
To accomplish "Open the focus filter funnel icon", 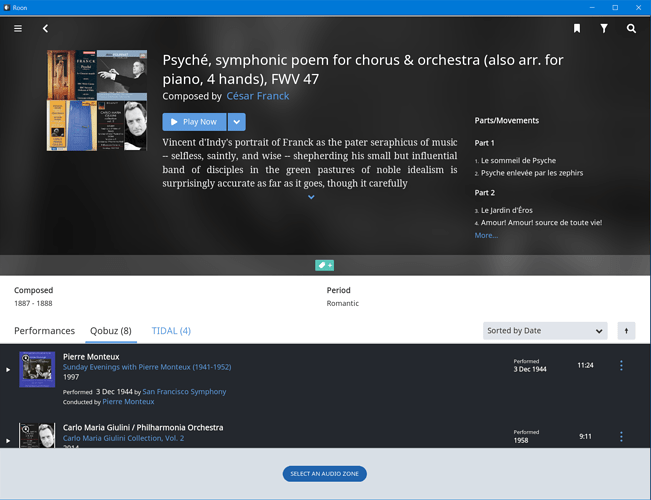I will (604, 28).
